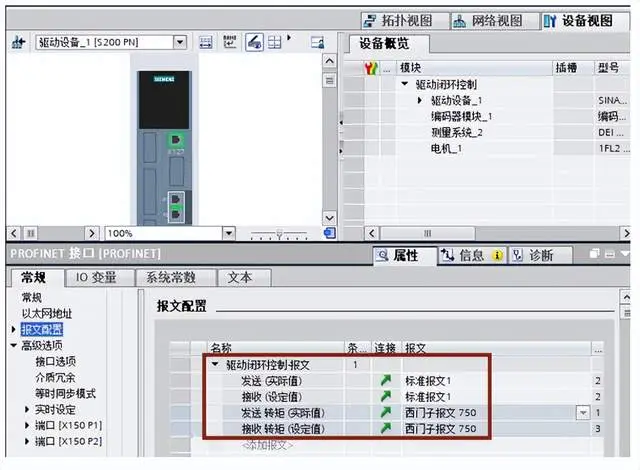The image size is (640, 470).
Task: Select 常规 in properties tree
Action: click(31, 297)
